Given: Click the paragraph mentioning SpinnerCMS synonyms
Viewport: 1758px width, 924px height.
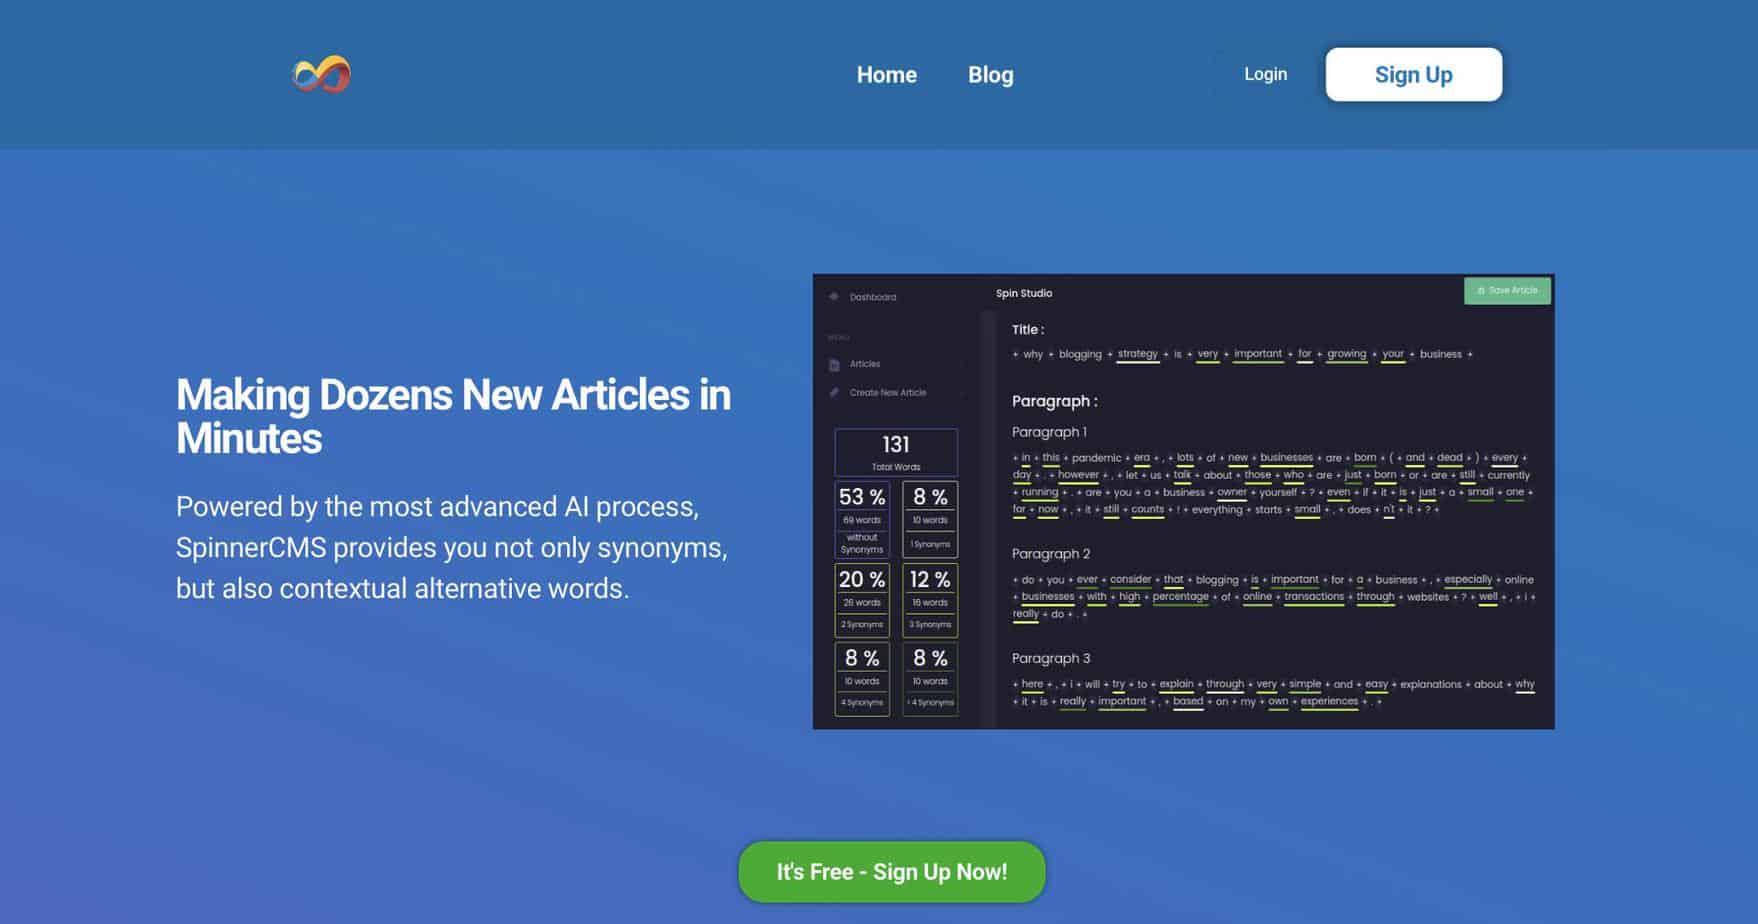Looking at the screenshot, I should click(x=452, y=547).
